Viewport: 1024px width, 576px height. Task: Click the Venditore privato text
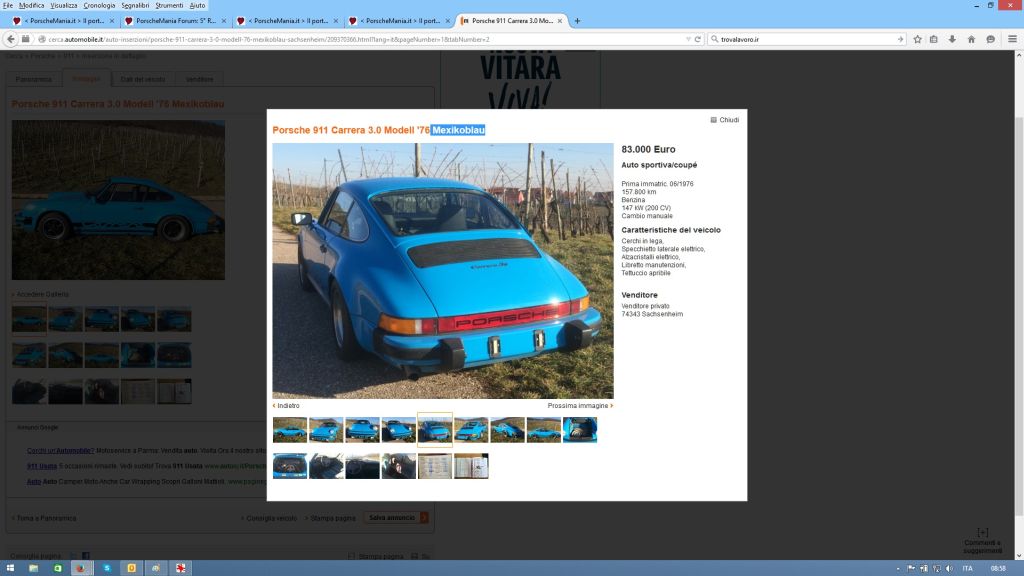point(645,306)
